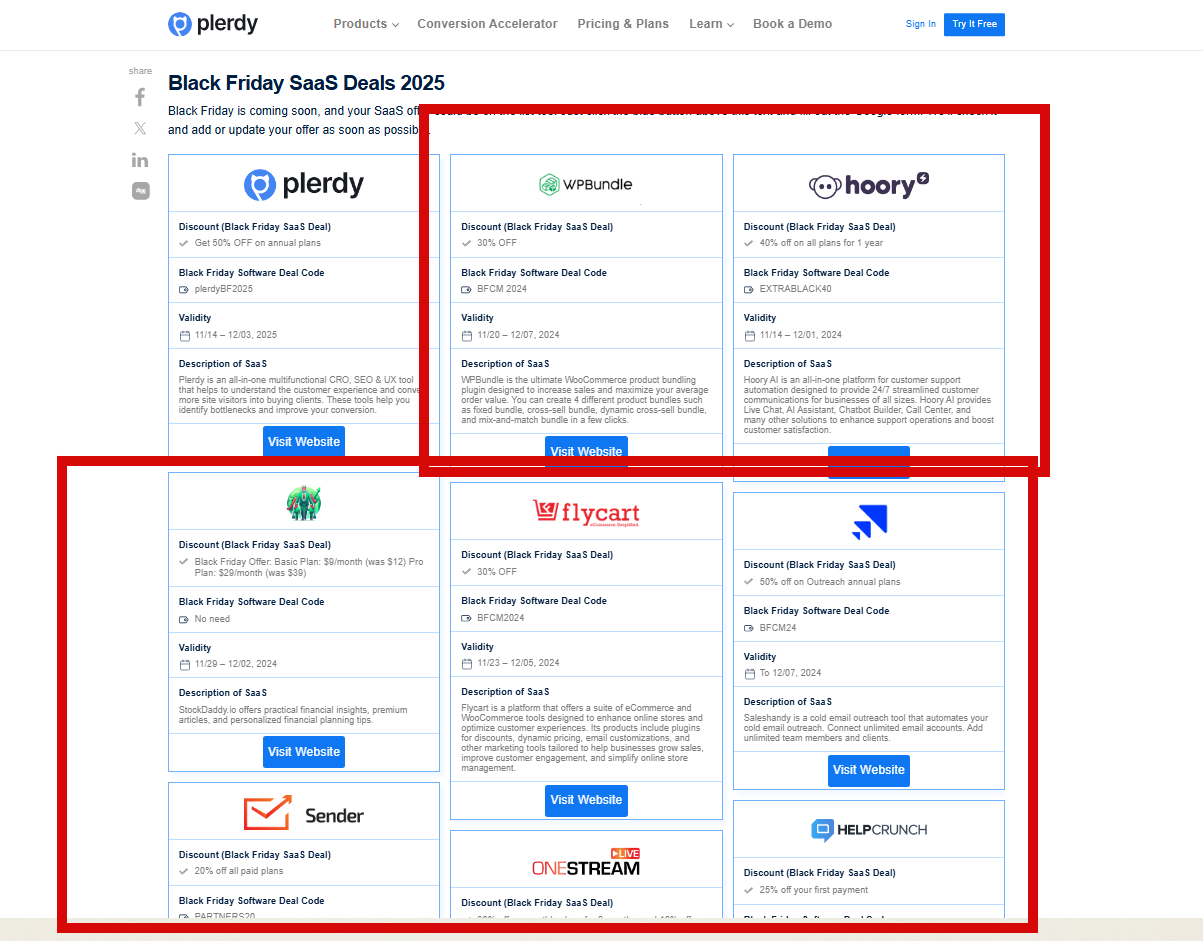Image resolution: width=1203 pixels, height=941 pixels.
Task: Click the Sender envelope logo
Action: [304, 813]
